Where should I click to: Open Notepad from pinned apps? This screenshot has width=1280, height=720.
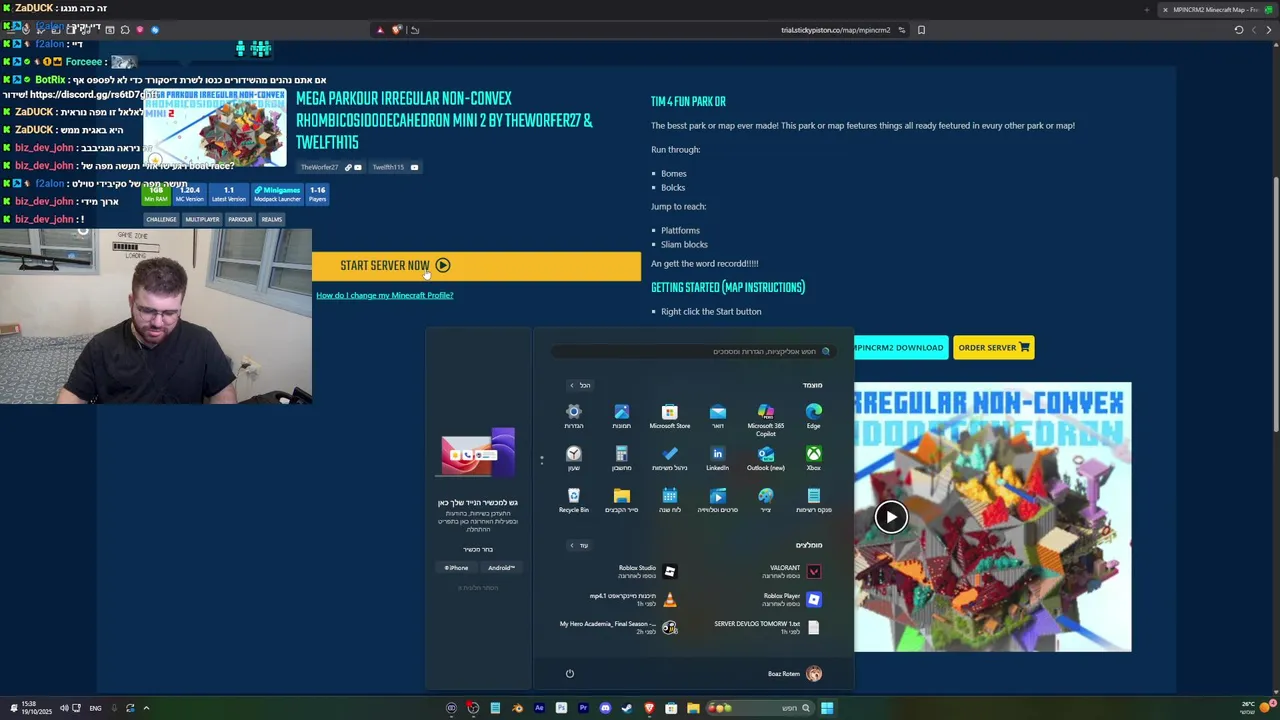[814, 501]
